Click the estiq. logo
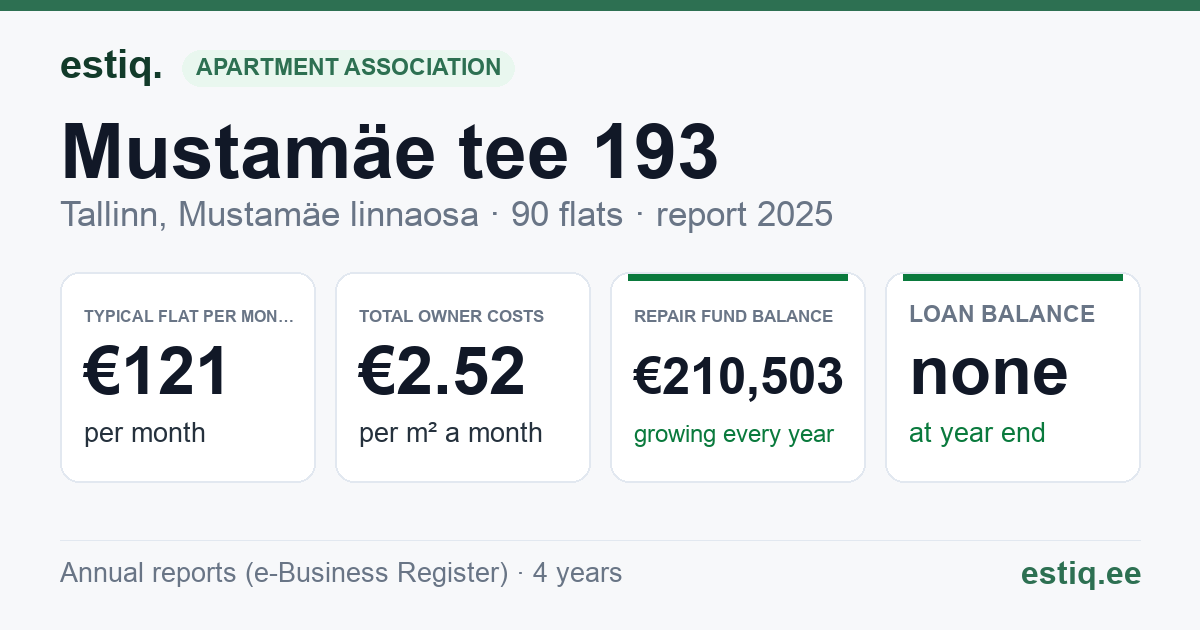This screenshot has width=1200, height=630. pyautogui.click(x=111, y=66)
